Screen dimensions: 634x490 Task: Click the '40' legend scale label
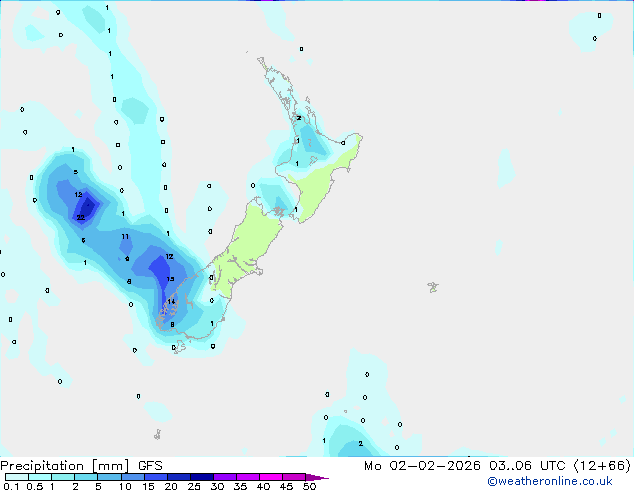263,486
